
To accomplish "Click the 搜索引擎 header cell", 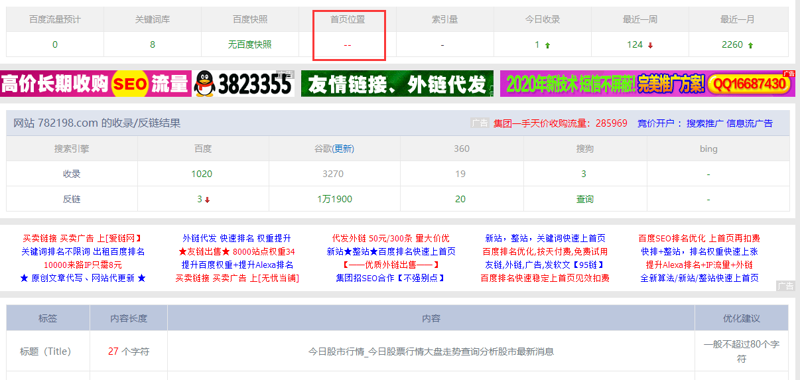I will point(71,149).
